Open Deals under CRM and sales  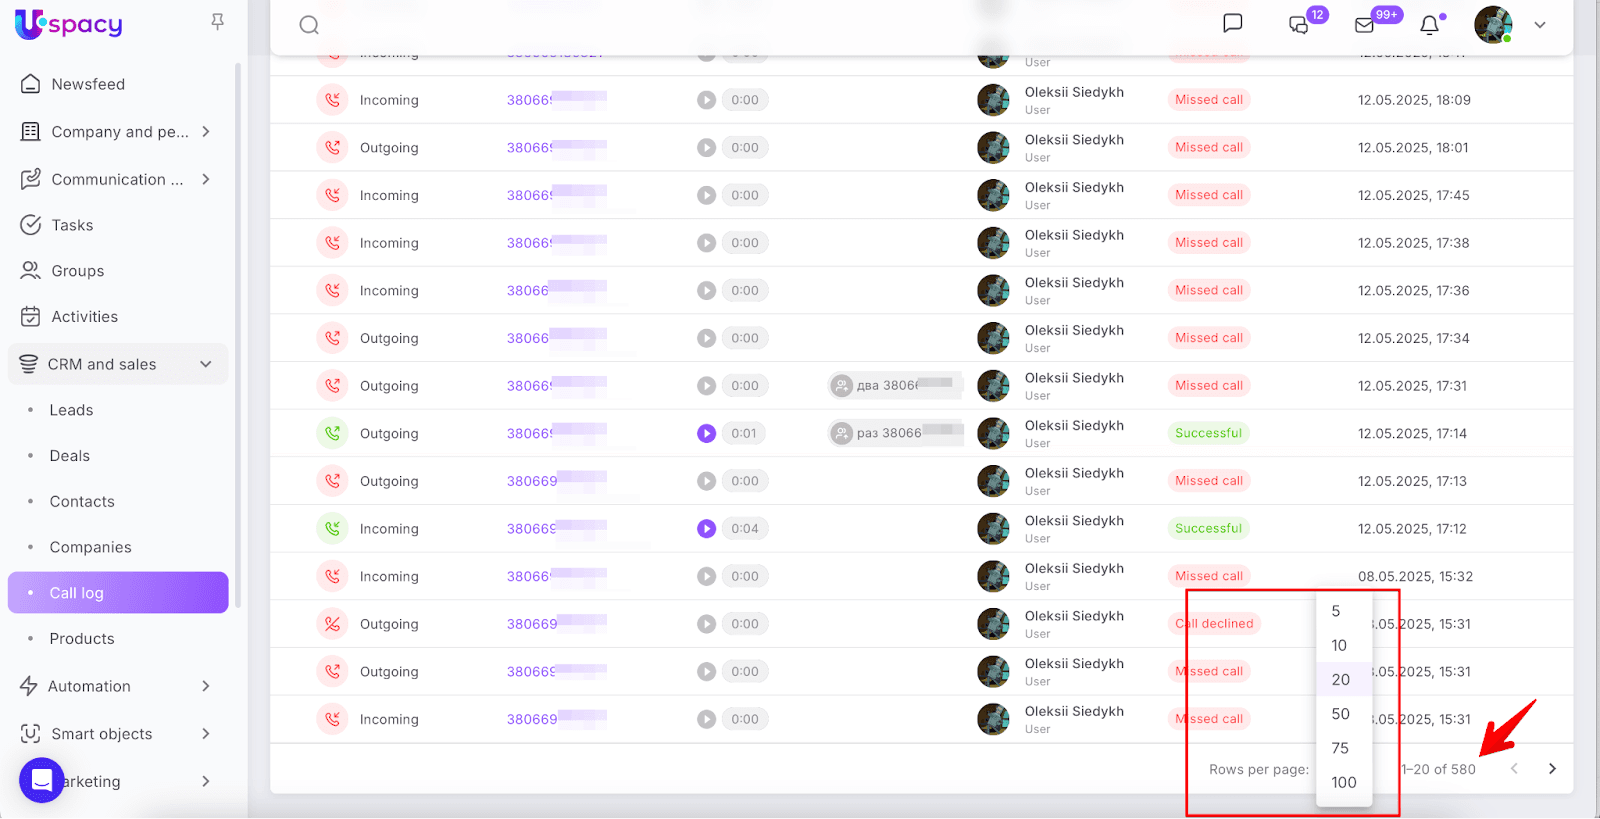click(x=70, y=456)
